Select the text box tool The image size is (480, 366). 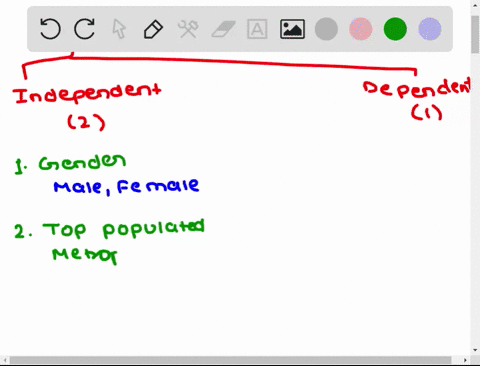[257, 29]
